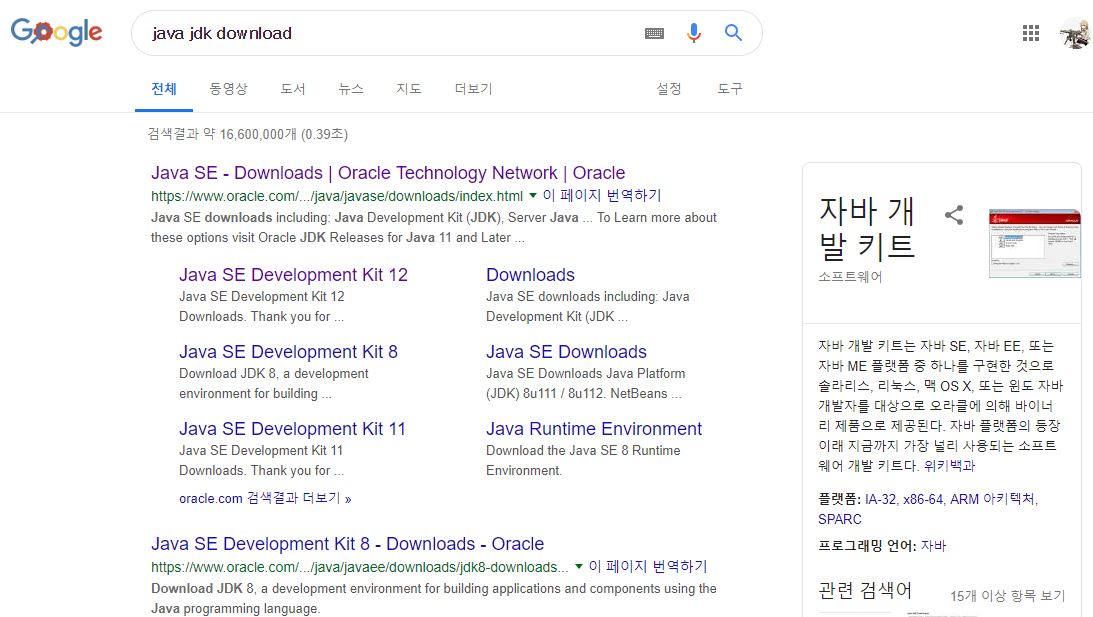Open 설정 search settings

tap(668, 89)
